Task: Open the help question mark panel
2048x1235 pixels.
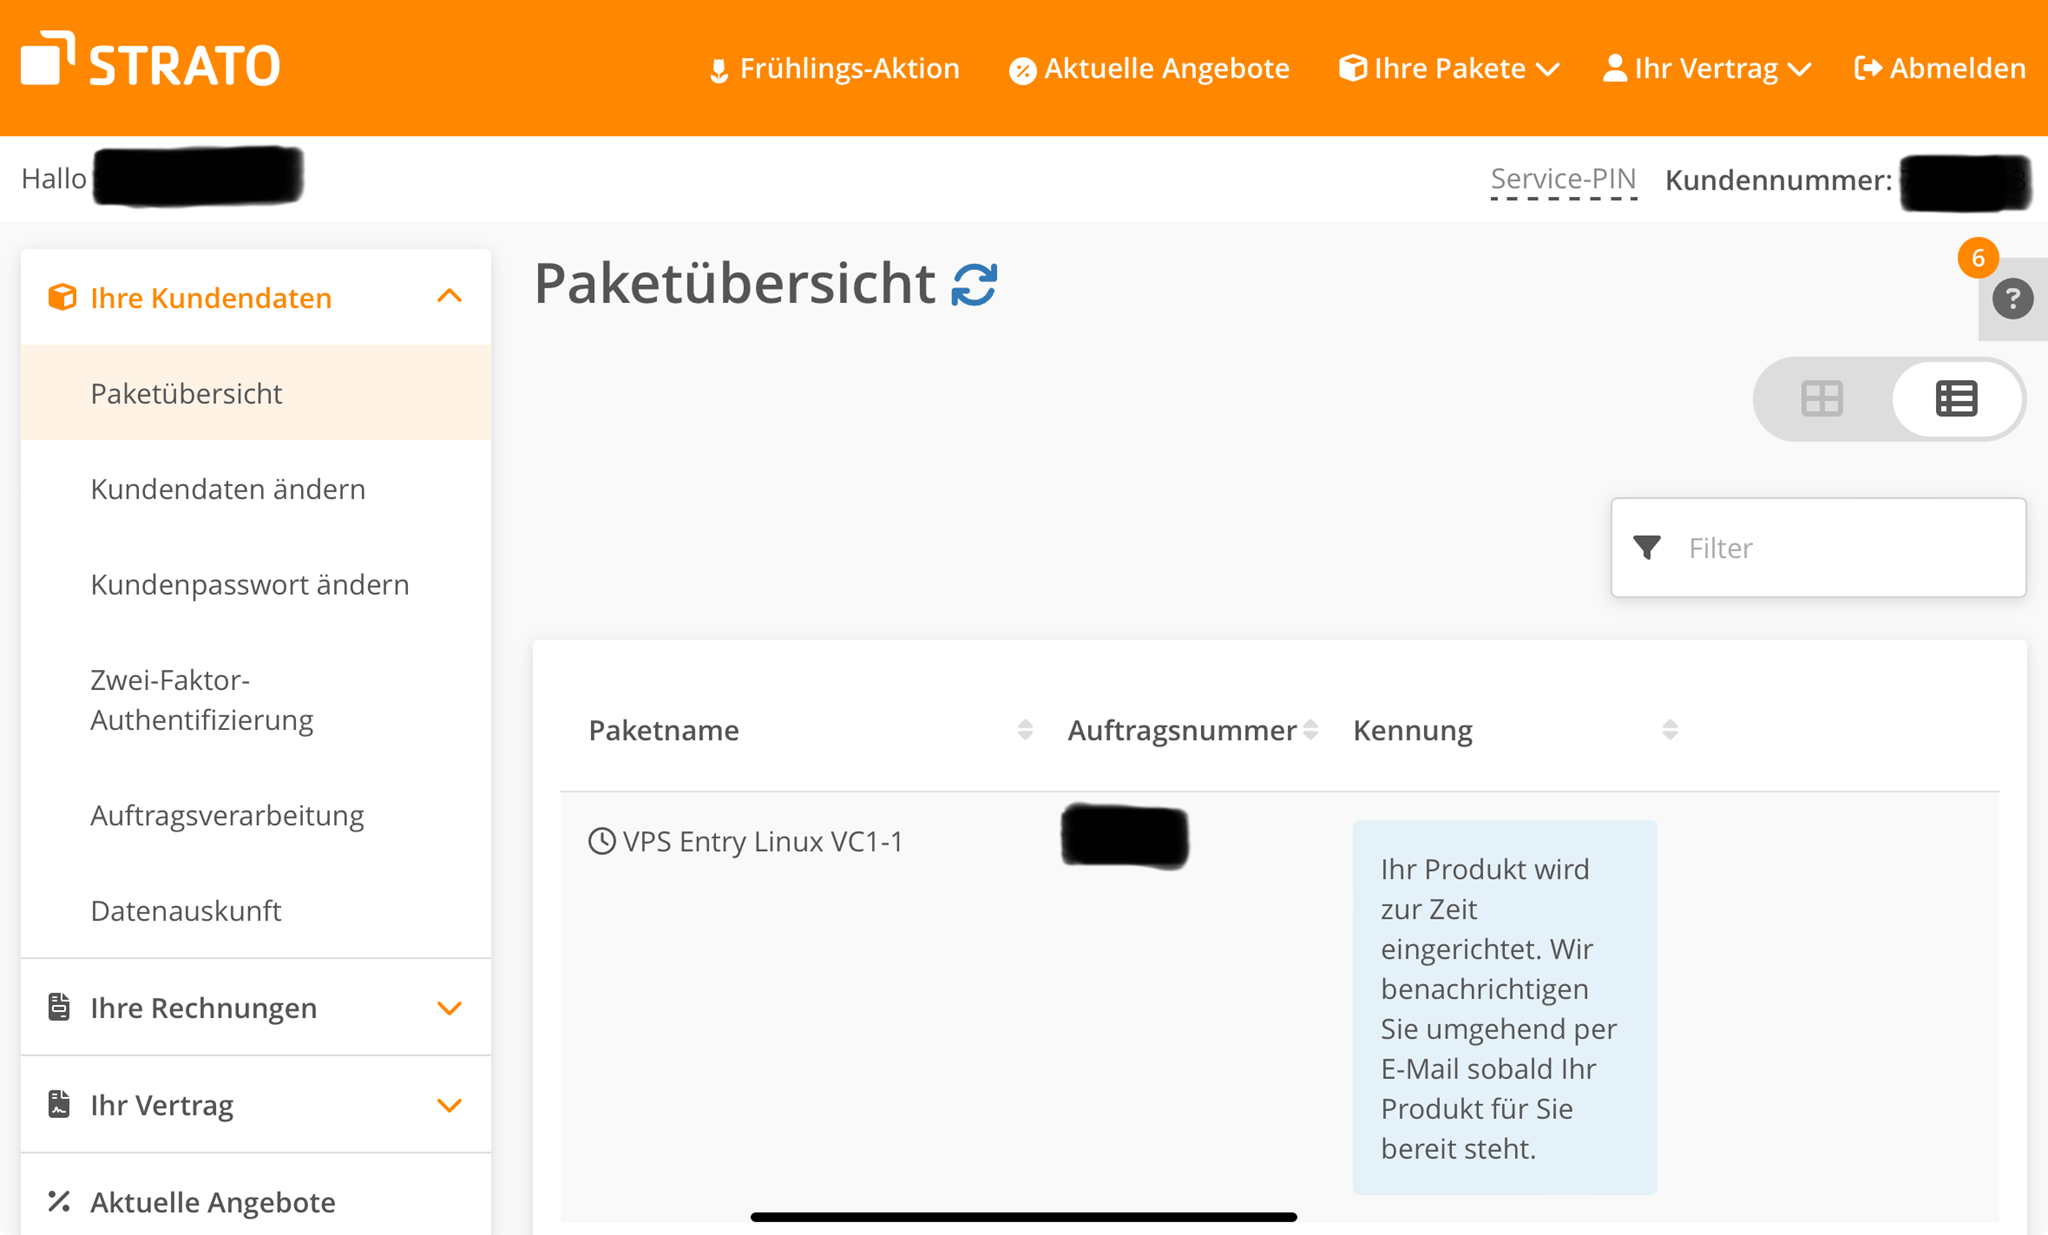Action: [x=2012, y=299]
